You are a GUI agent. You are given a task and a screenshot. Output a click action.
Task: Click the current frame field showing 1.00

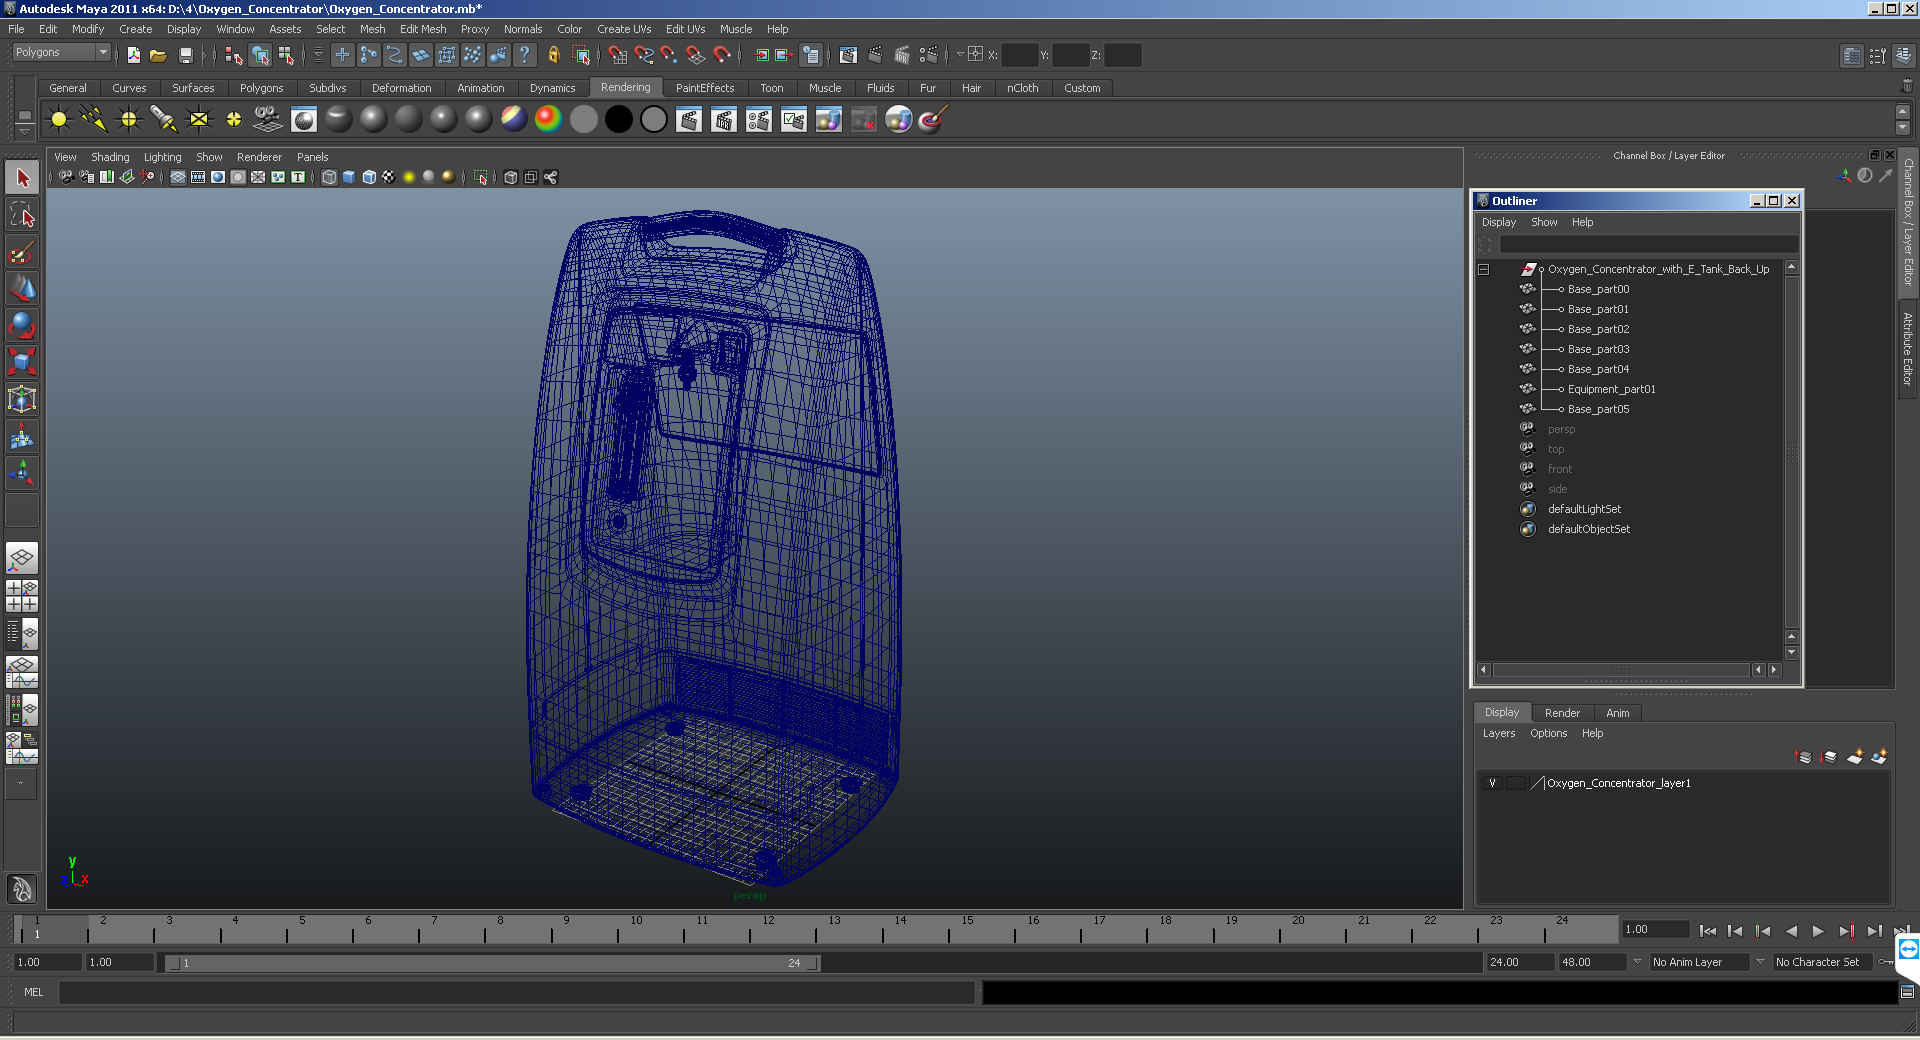1654,929
